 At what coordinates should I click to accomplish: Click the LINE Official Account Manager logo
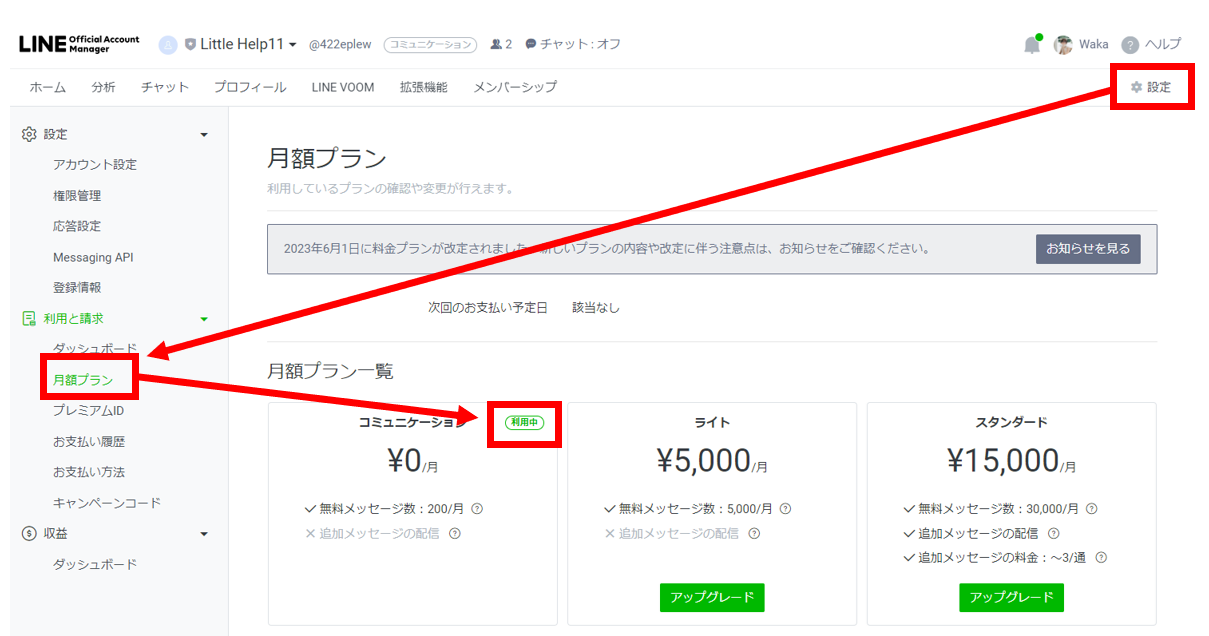pos(80,44)
